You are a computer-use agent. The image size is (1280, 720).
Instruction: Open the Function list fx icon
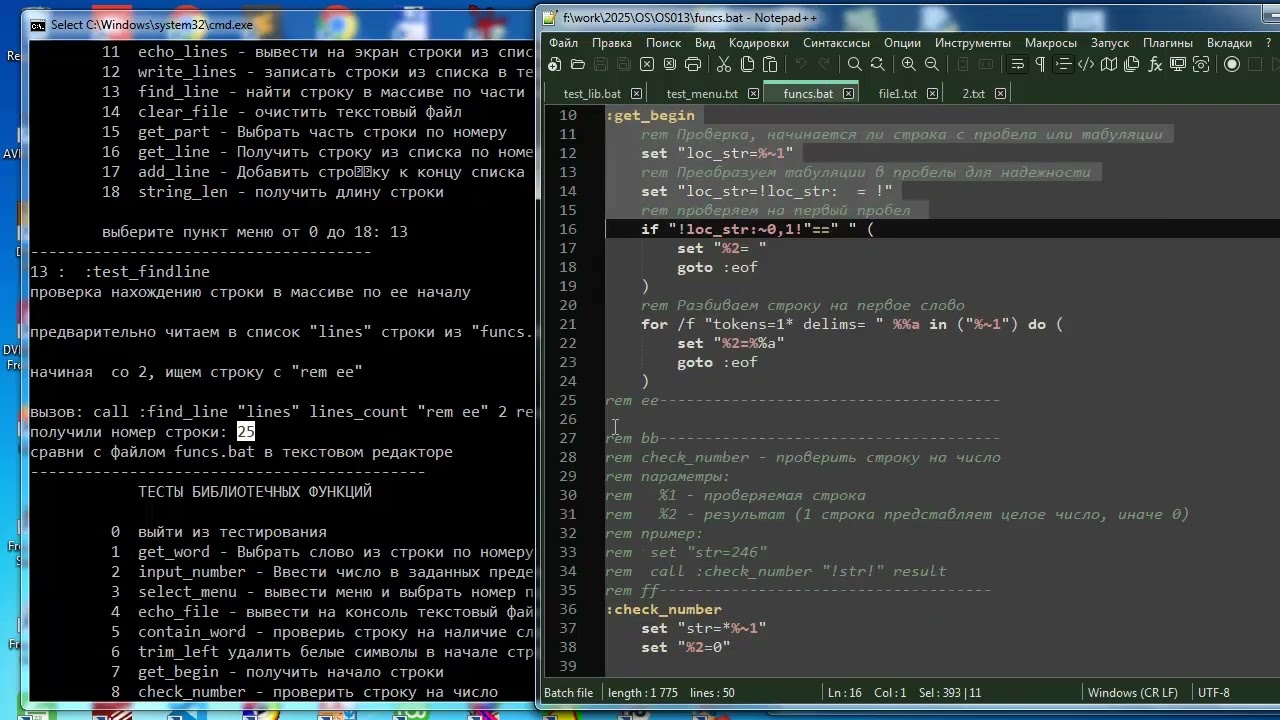[x=1155, y=64]
